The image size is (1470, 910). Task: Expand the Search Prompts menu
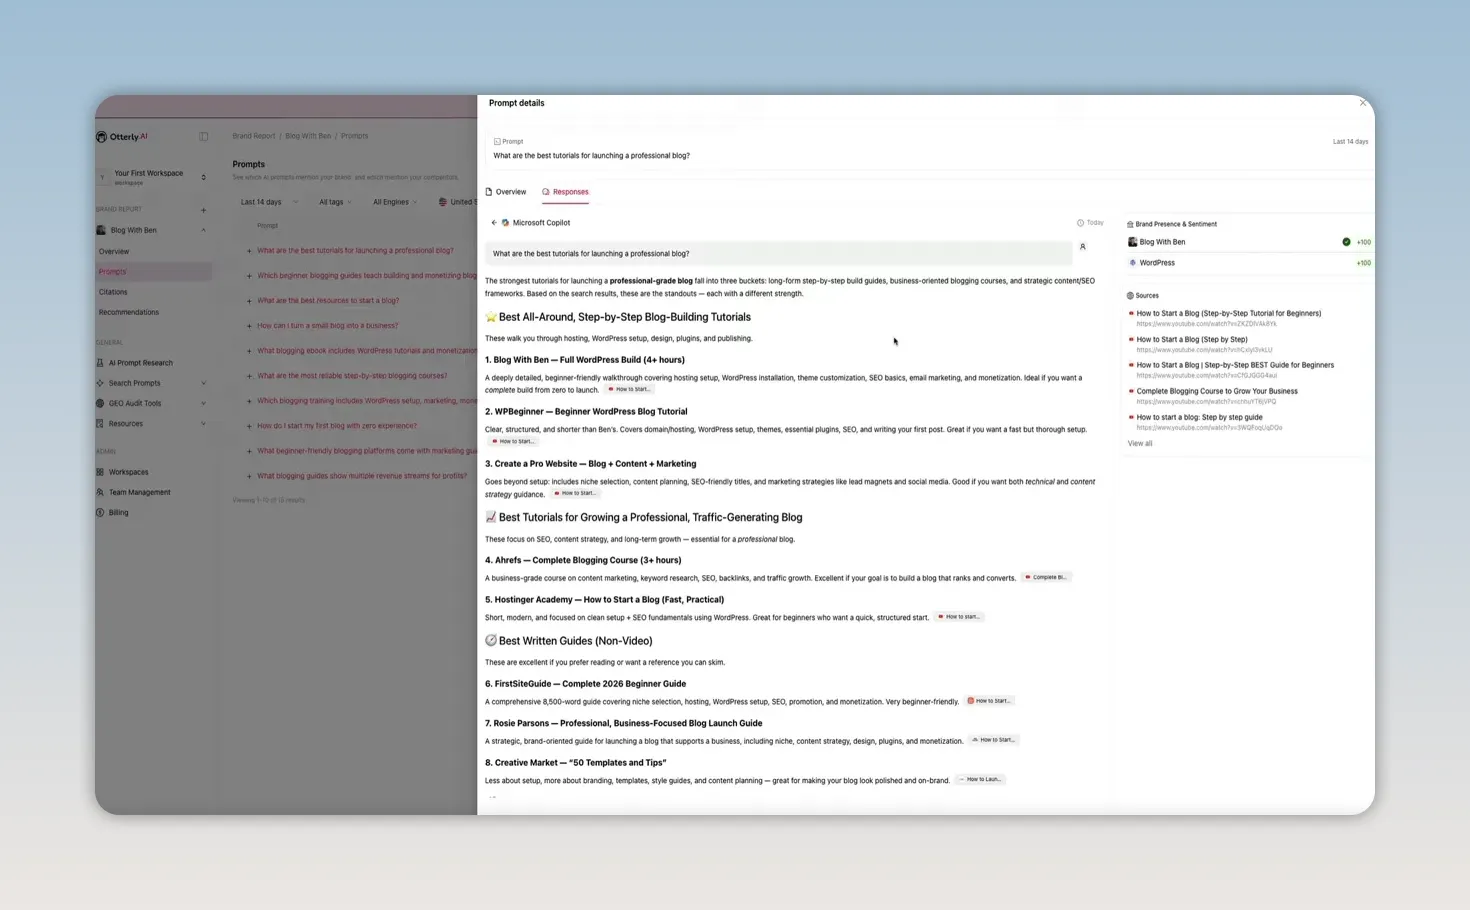203,383
